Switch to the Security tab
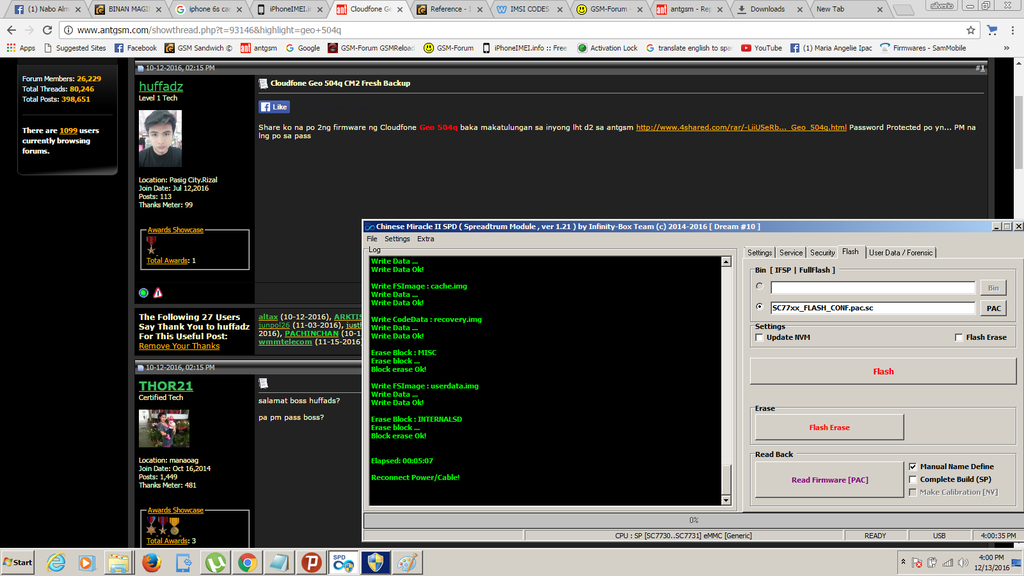Screen dimensions: 1024x576 822,253
